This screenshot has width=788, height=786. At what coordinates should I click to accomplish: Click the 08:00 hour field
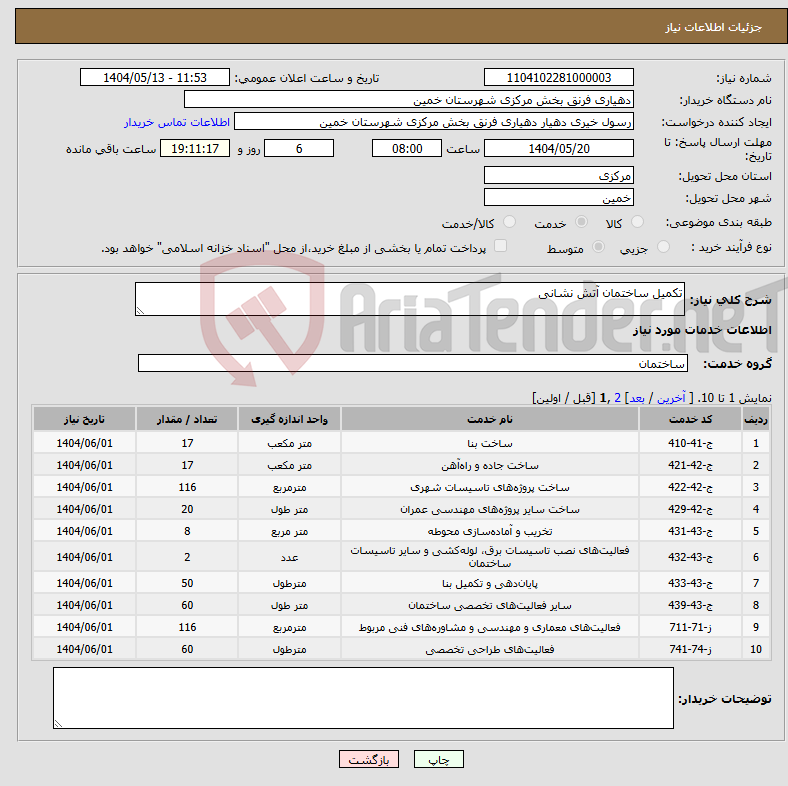407,148
